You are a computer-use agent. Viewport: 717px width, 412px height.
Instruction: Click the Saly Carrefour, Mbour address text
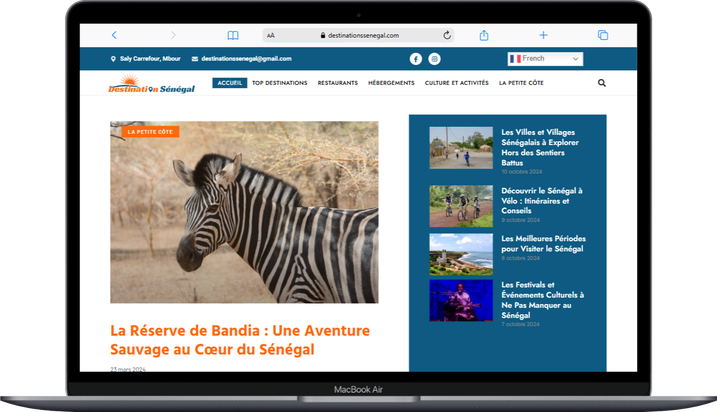click(x=150, y=59)
